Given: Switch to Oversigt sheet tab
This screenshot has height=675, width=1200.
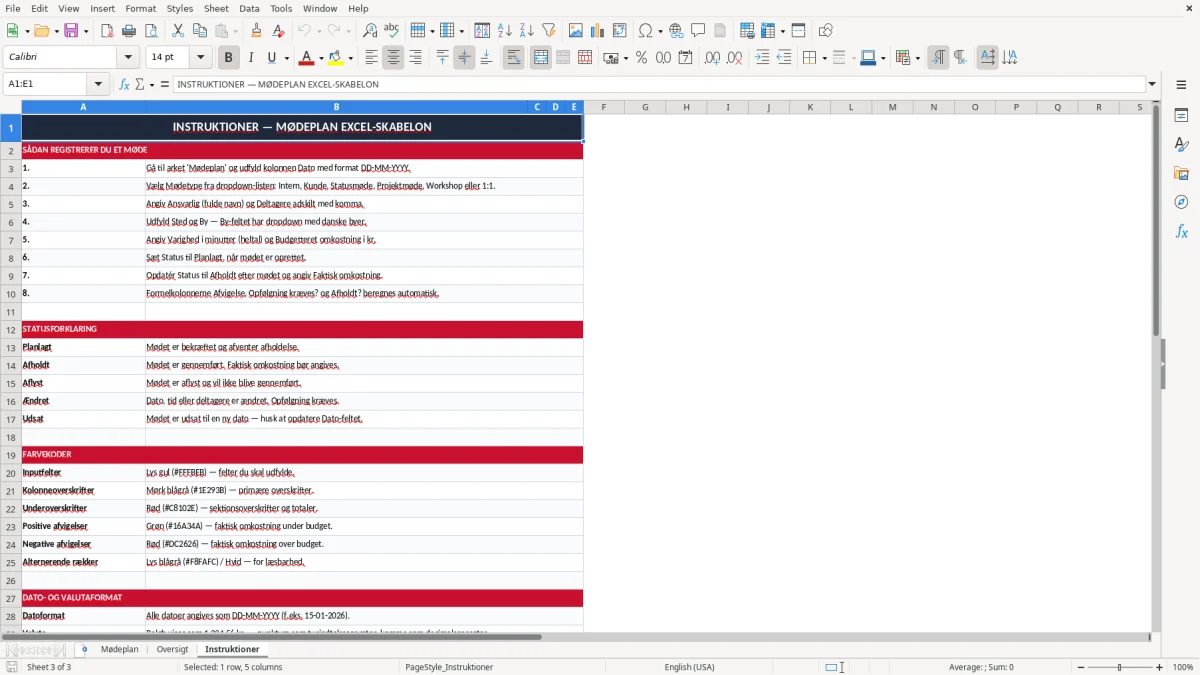Looking at the screenshot, I should pyautogui.click(x=172, y=649).
